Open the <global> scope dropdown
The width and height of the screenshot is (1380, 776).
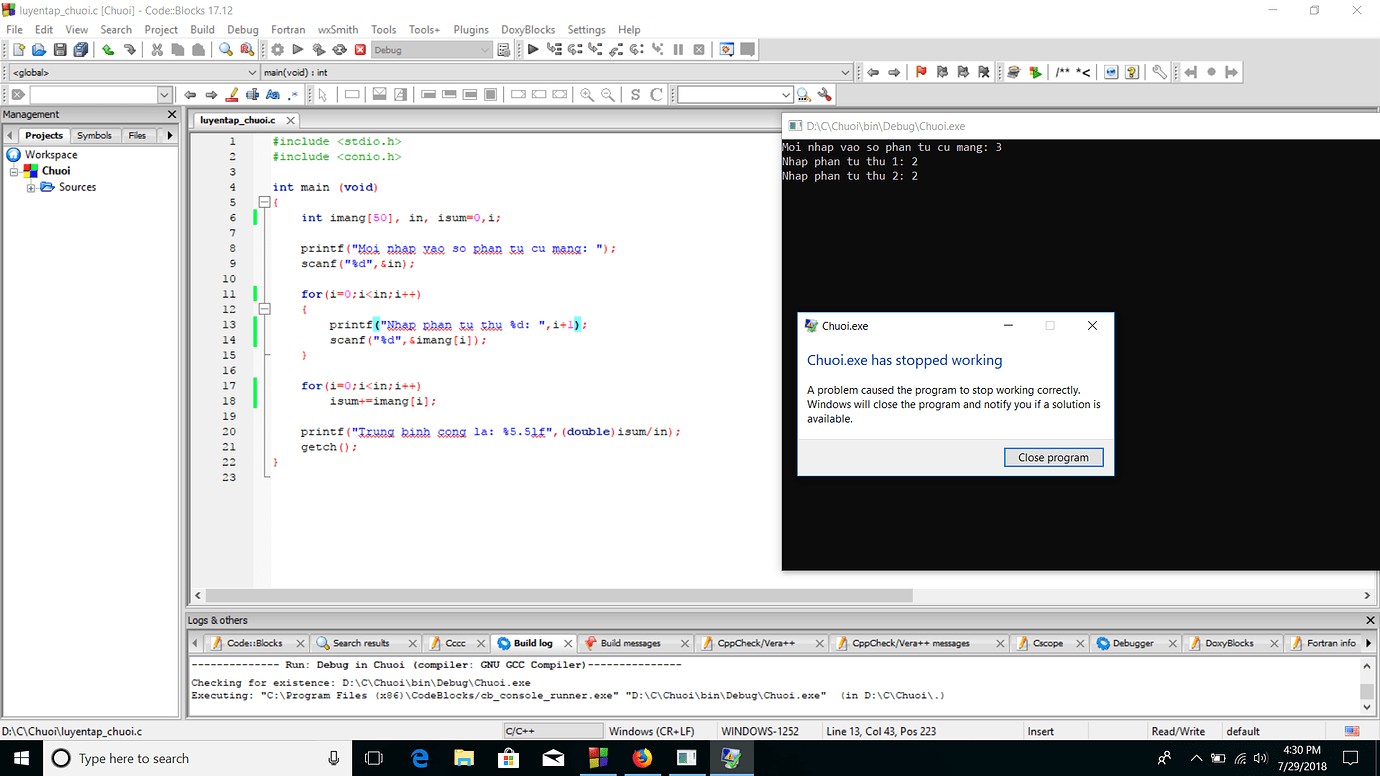[x=252, y=72]
